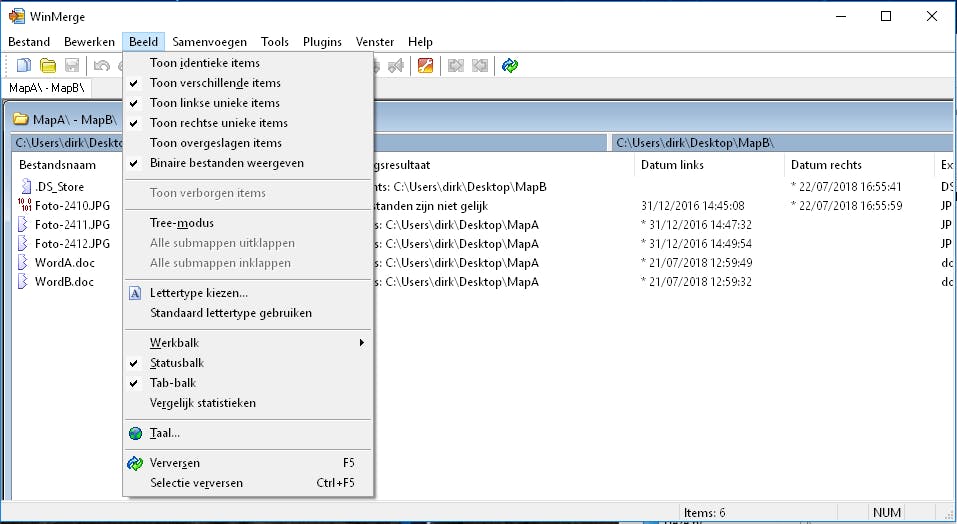Screen dimensions: 957x524
Task: Uncheck Toon verschillende items
Action: (x=248, y=83)
